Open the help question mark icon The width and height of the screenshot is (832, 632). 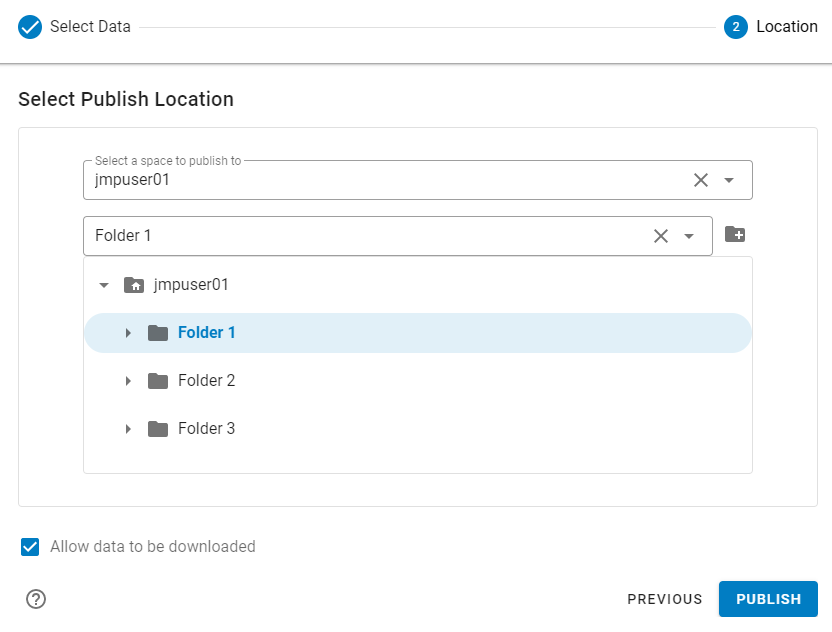(35, 598)
